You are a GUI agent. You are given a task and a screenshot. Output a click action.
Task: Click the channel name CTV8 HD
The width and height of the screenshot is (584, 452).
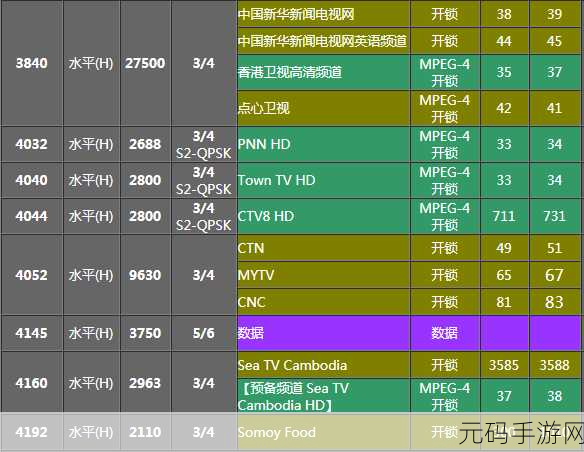pos(323,216)
